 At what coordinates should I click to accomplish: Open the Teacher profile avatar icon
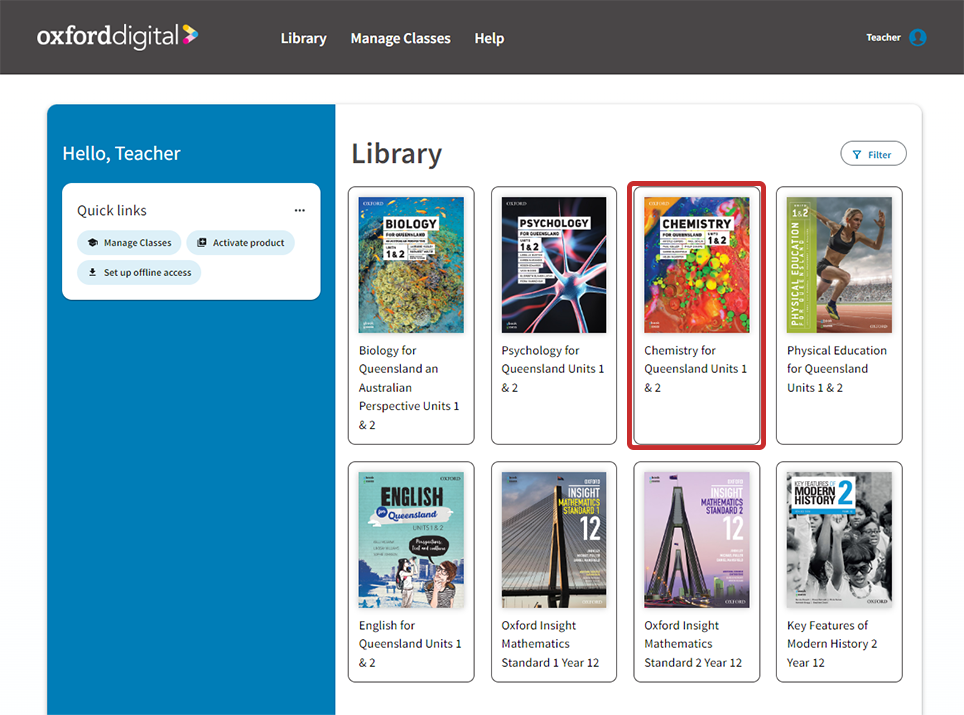[917, 38]
